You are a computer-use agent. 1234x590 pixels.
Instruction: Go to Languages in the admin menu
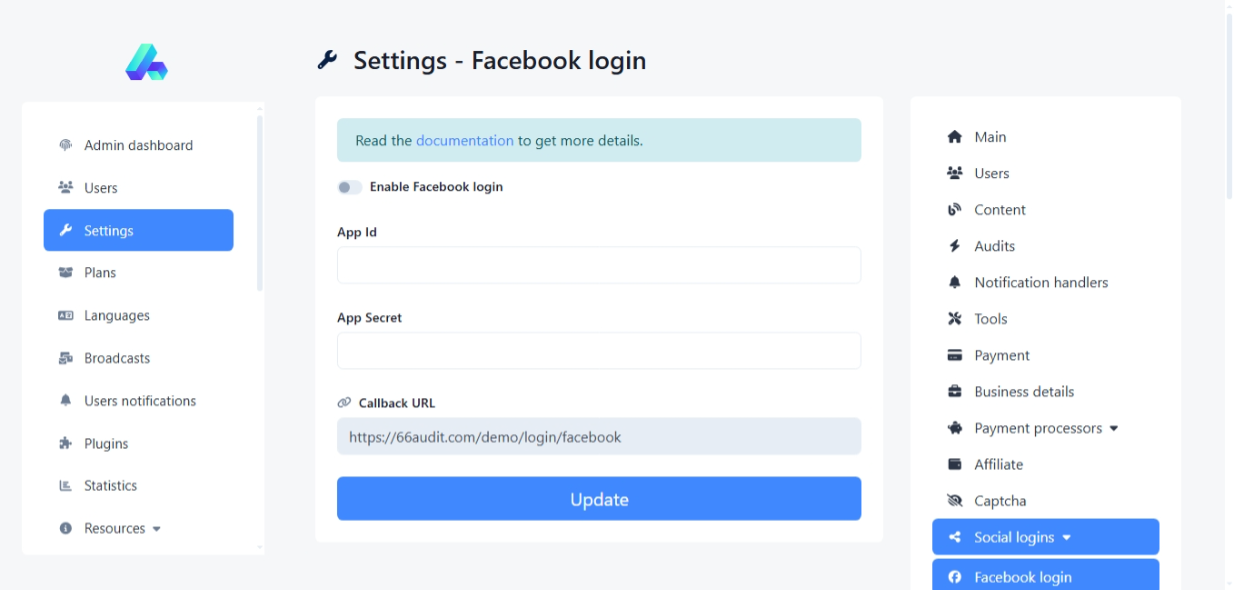click(x=116, y=316)
